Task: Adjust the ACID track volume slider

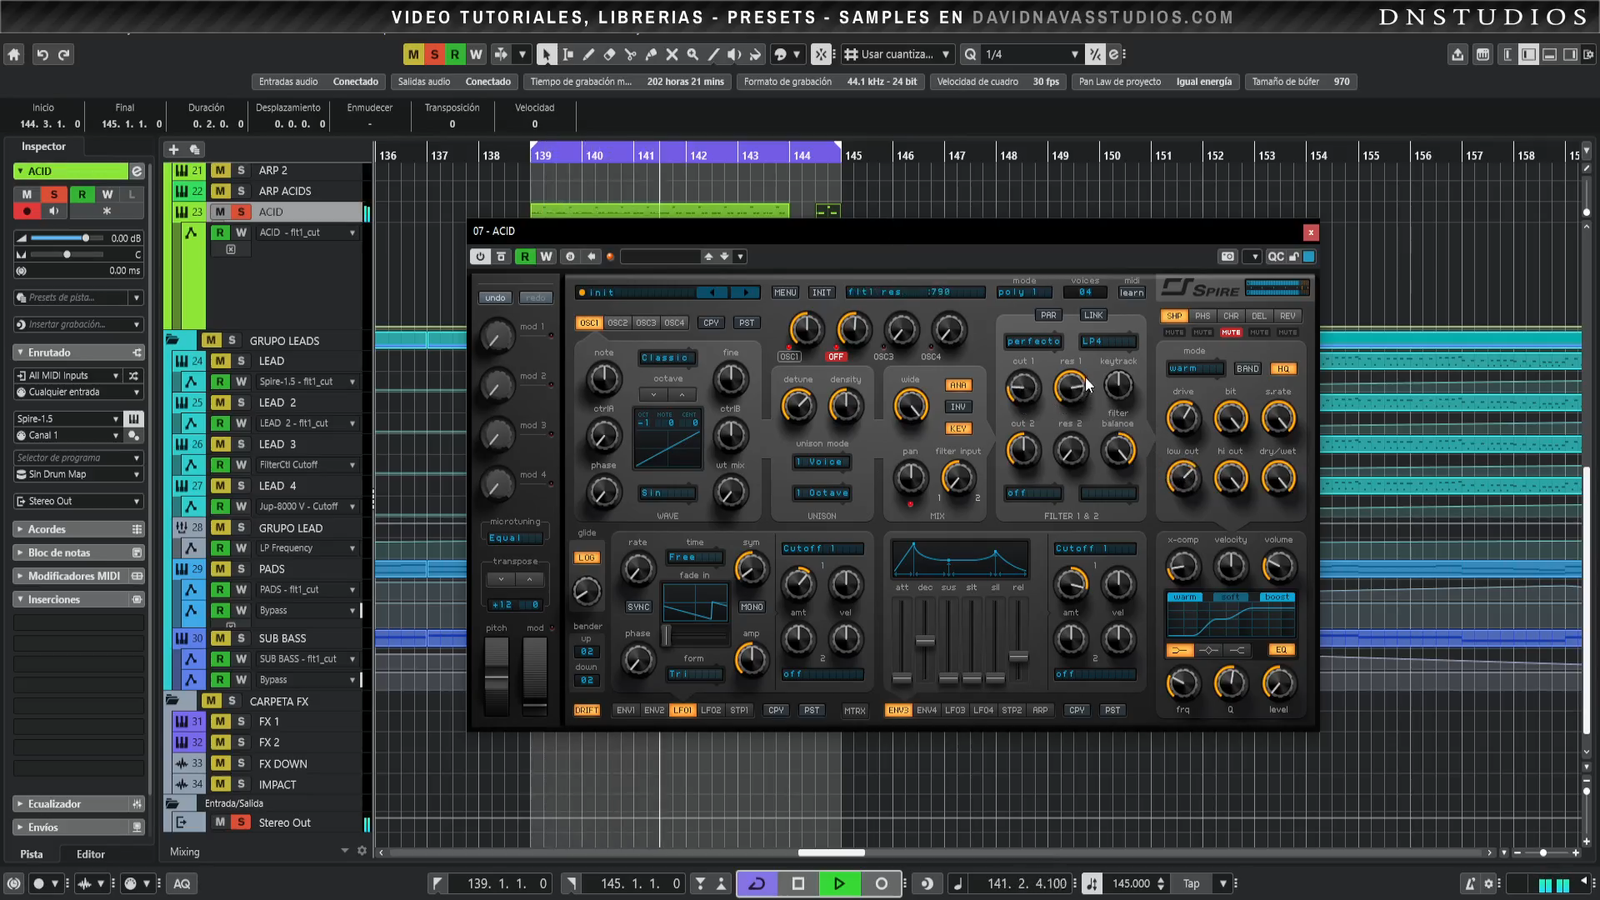Action: pyautogui.click(x=86, y=238)
